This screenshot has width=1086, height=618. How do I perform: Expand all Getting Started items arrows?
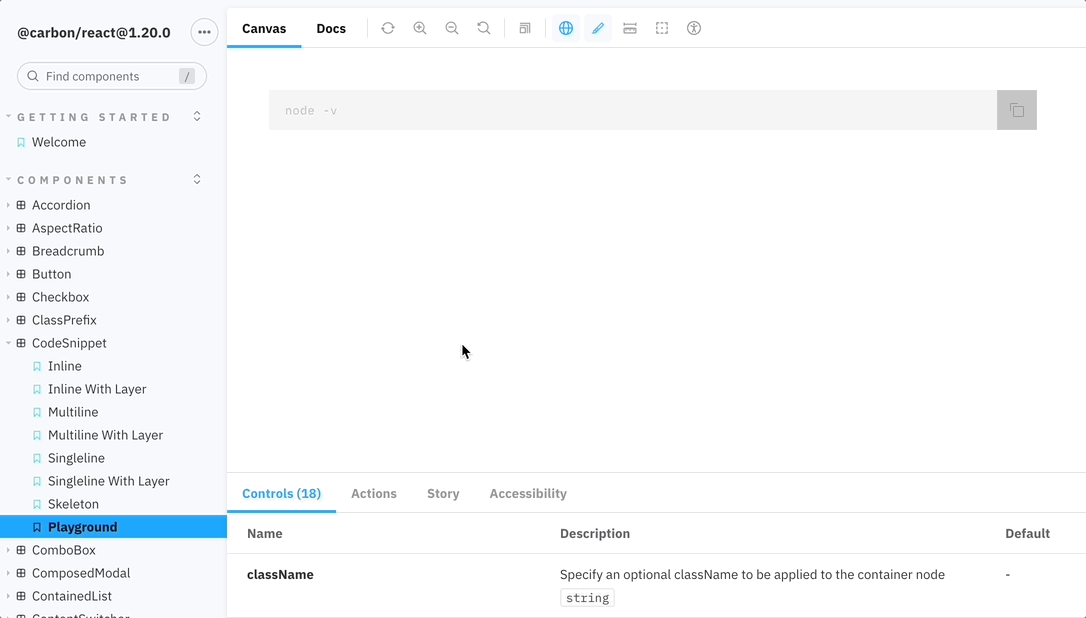(x=197, y=116)
